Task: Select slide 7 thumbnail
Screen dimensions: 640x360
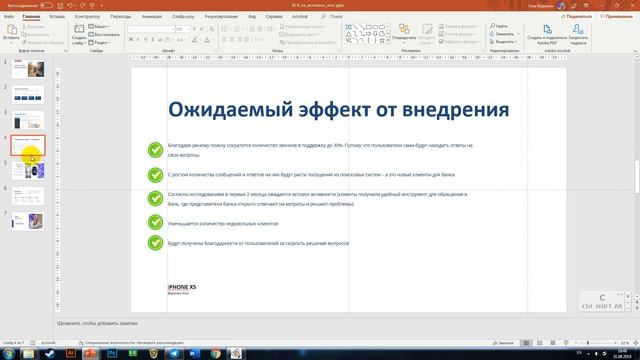Action: click(x=28, y=222)
